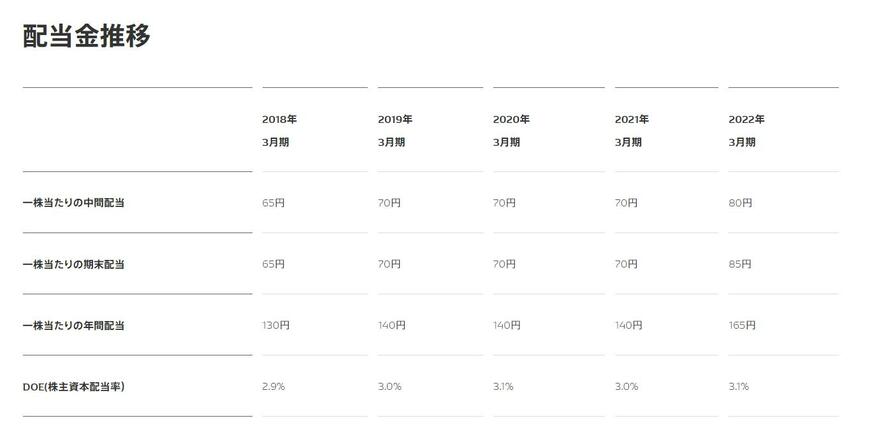
Task: Click the 配当金推移 page heading
Action: (x=86, y=36)
